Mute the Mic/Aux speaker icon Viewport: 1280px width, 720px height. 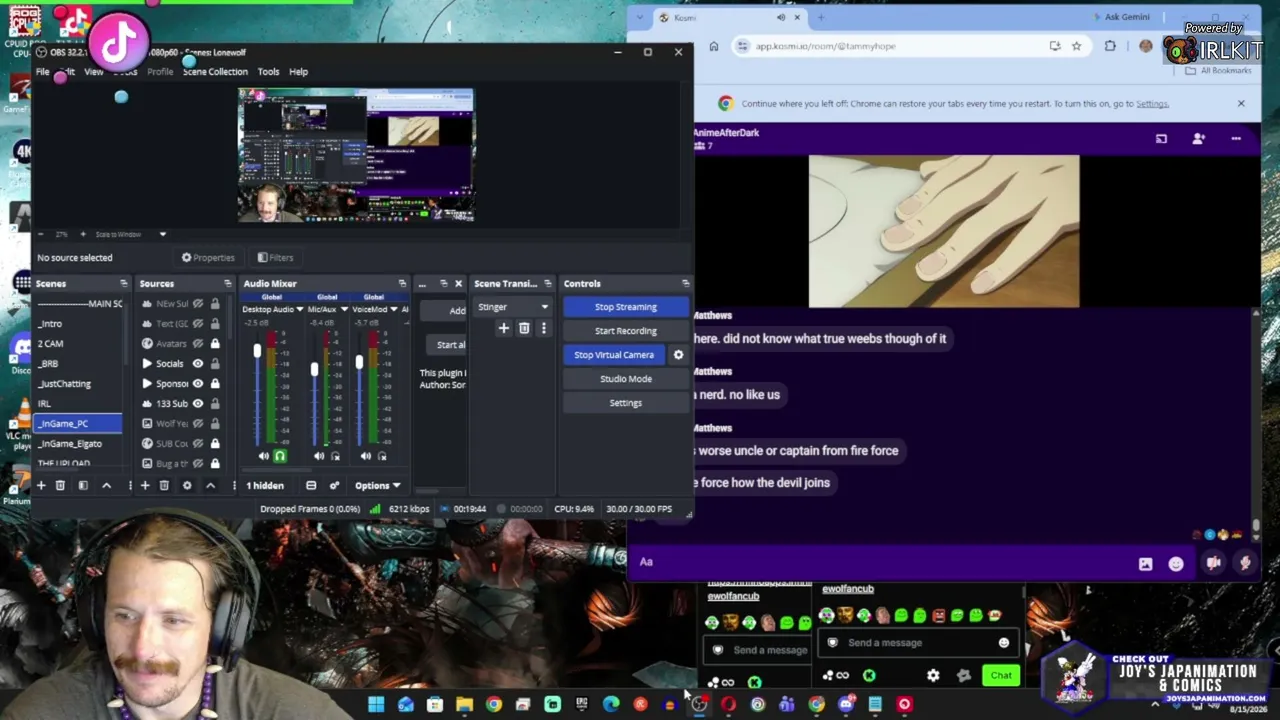319,456
